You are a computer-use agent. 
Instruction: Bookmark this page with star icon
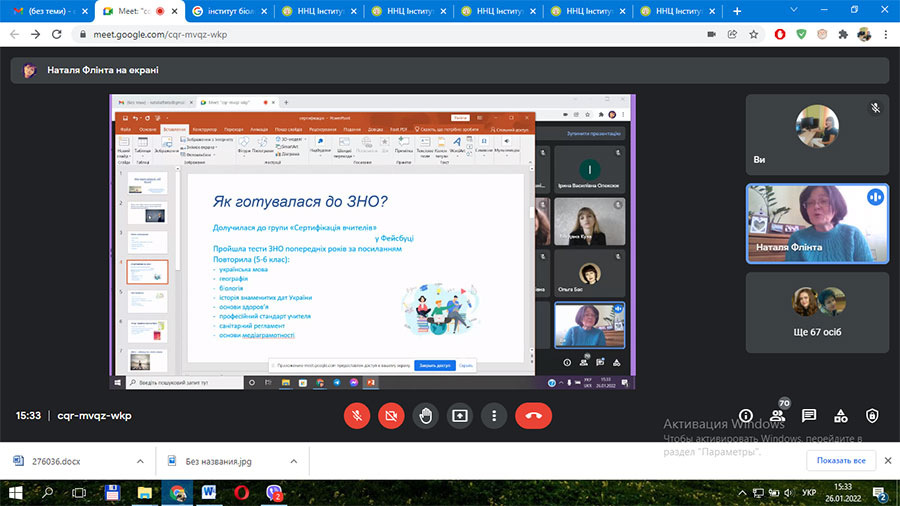pyautogui.click(x=754, y=34)
